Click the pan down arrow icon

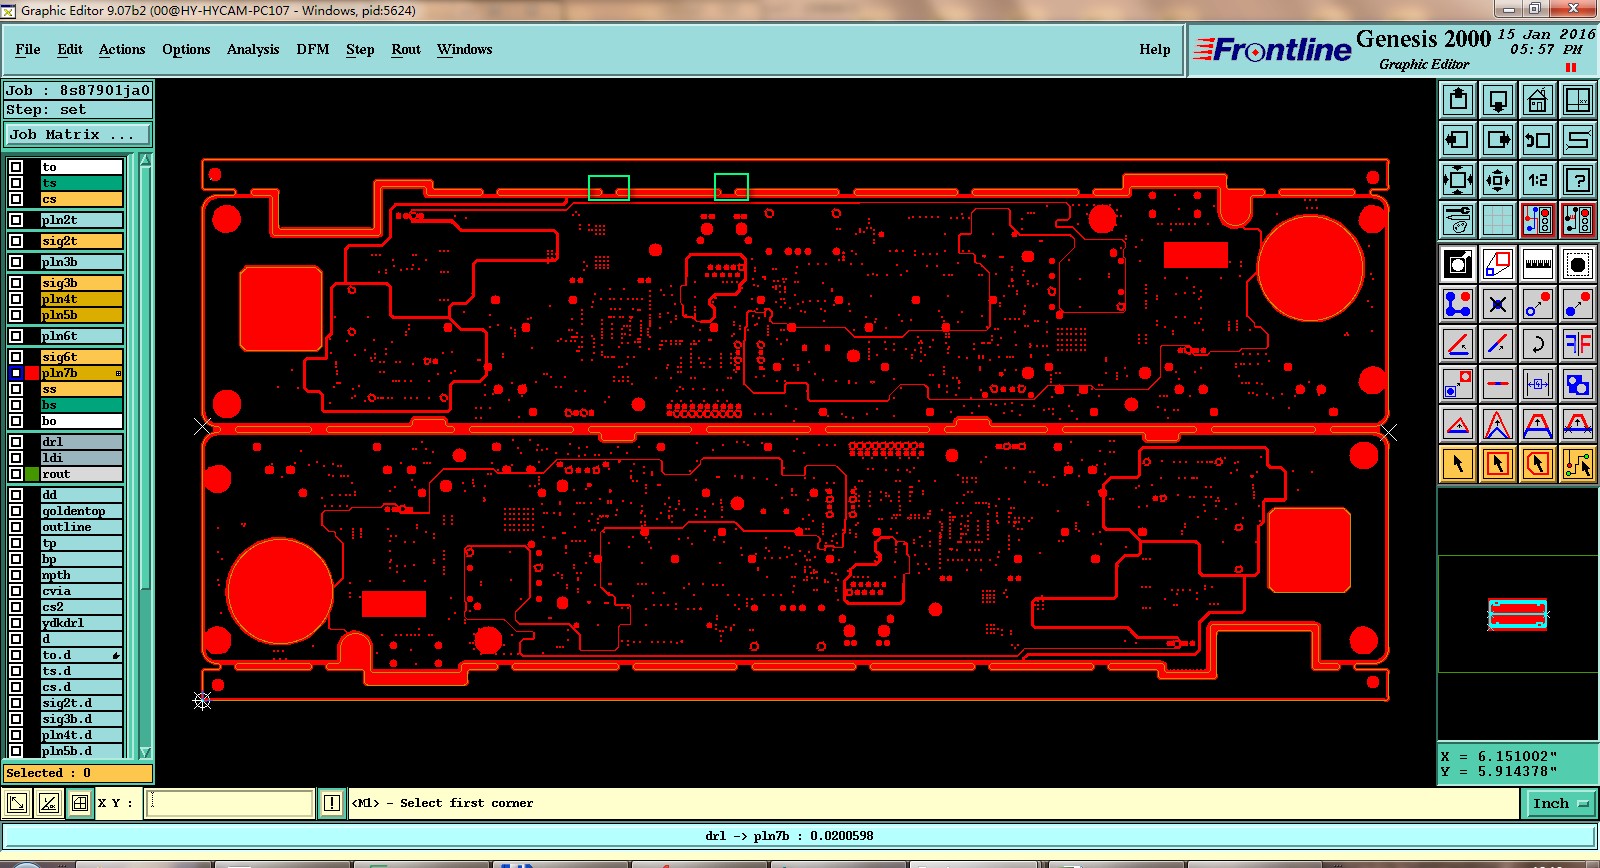1498,100
